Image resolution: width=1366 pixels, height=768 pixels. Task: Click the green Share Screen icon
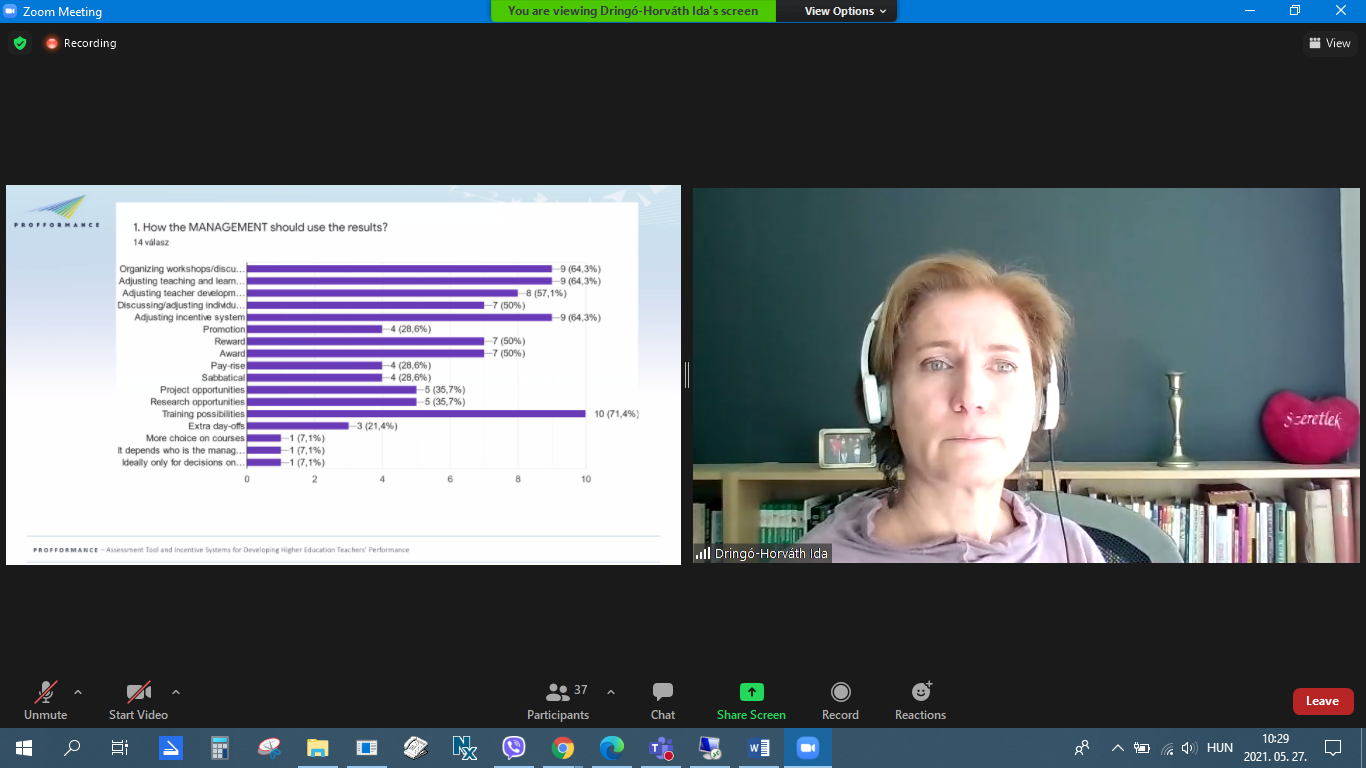tap(751, 692)
